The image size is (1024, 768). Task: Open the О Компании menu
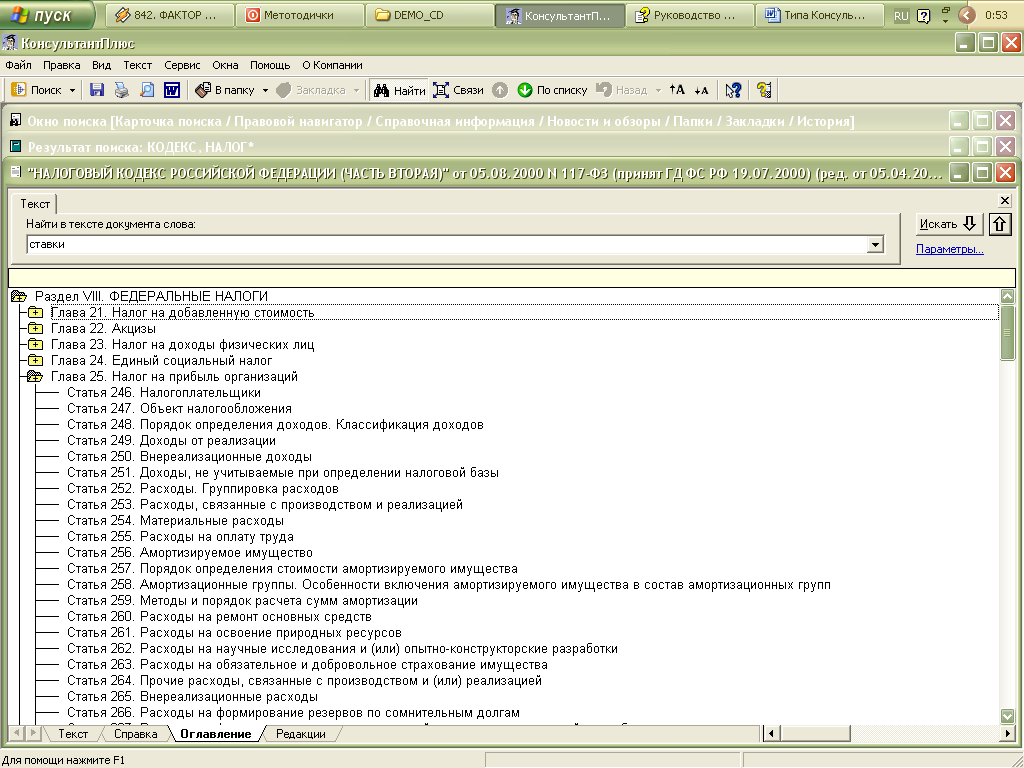[332, 65]
